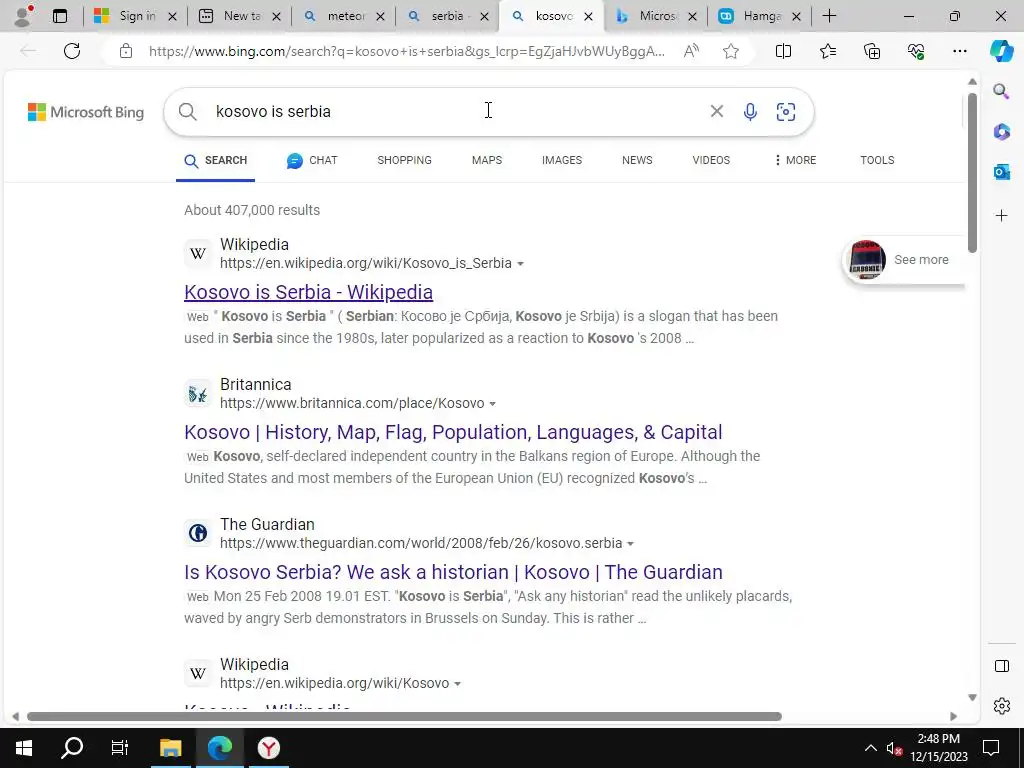
Task: Show hidden system tray icons
Action: pos(871,748)
